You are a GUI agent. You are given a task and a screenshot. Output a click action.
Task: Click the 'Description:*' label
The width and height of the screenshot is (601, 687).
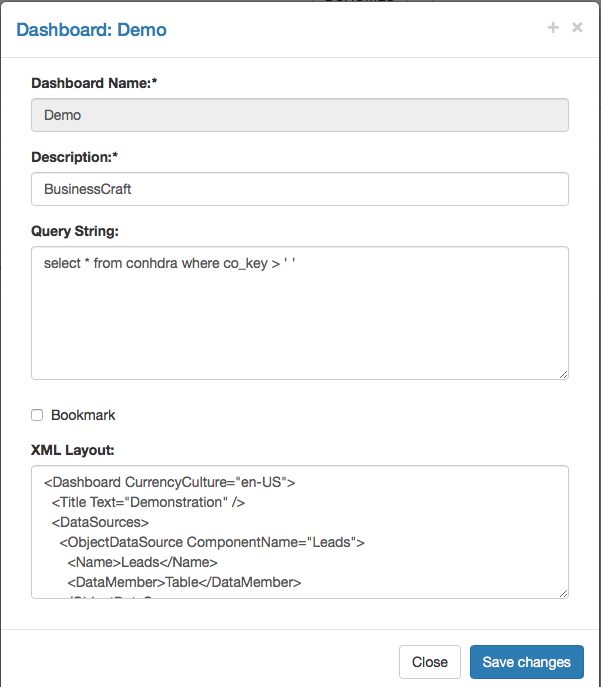(x=74, y=157)
